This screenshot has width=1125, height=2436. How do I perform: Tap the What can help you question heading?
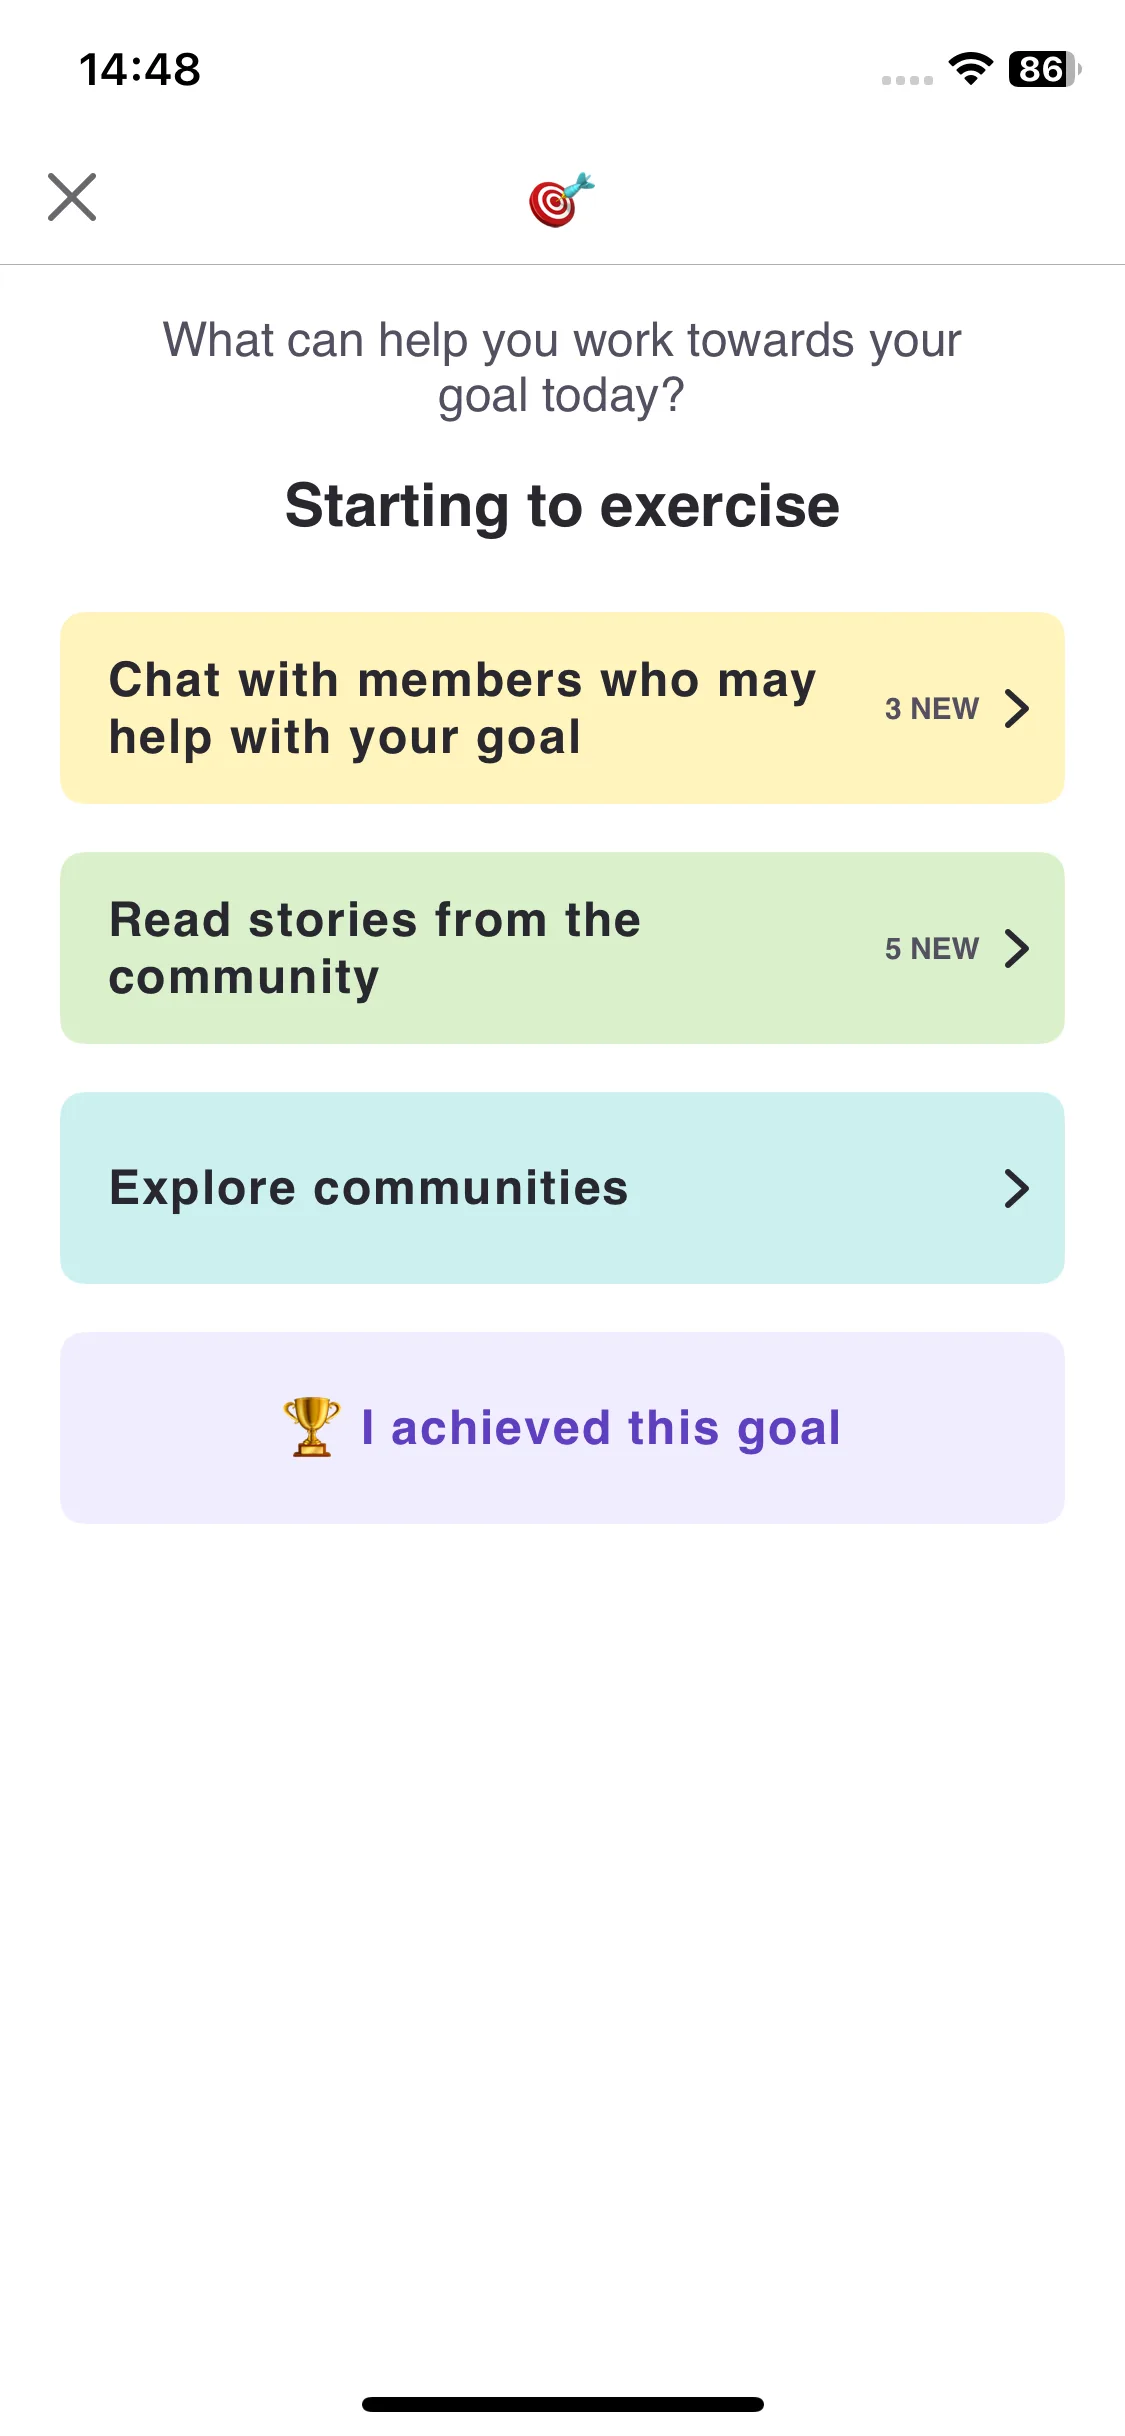click(562, 367)
